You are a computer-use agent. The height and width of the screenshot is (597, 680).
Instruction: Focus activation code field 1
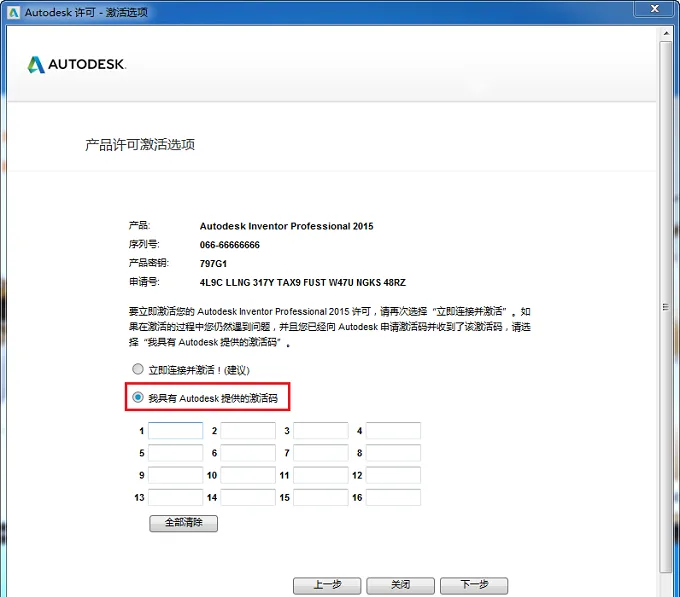click(176, 431)
